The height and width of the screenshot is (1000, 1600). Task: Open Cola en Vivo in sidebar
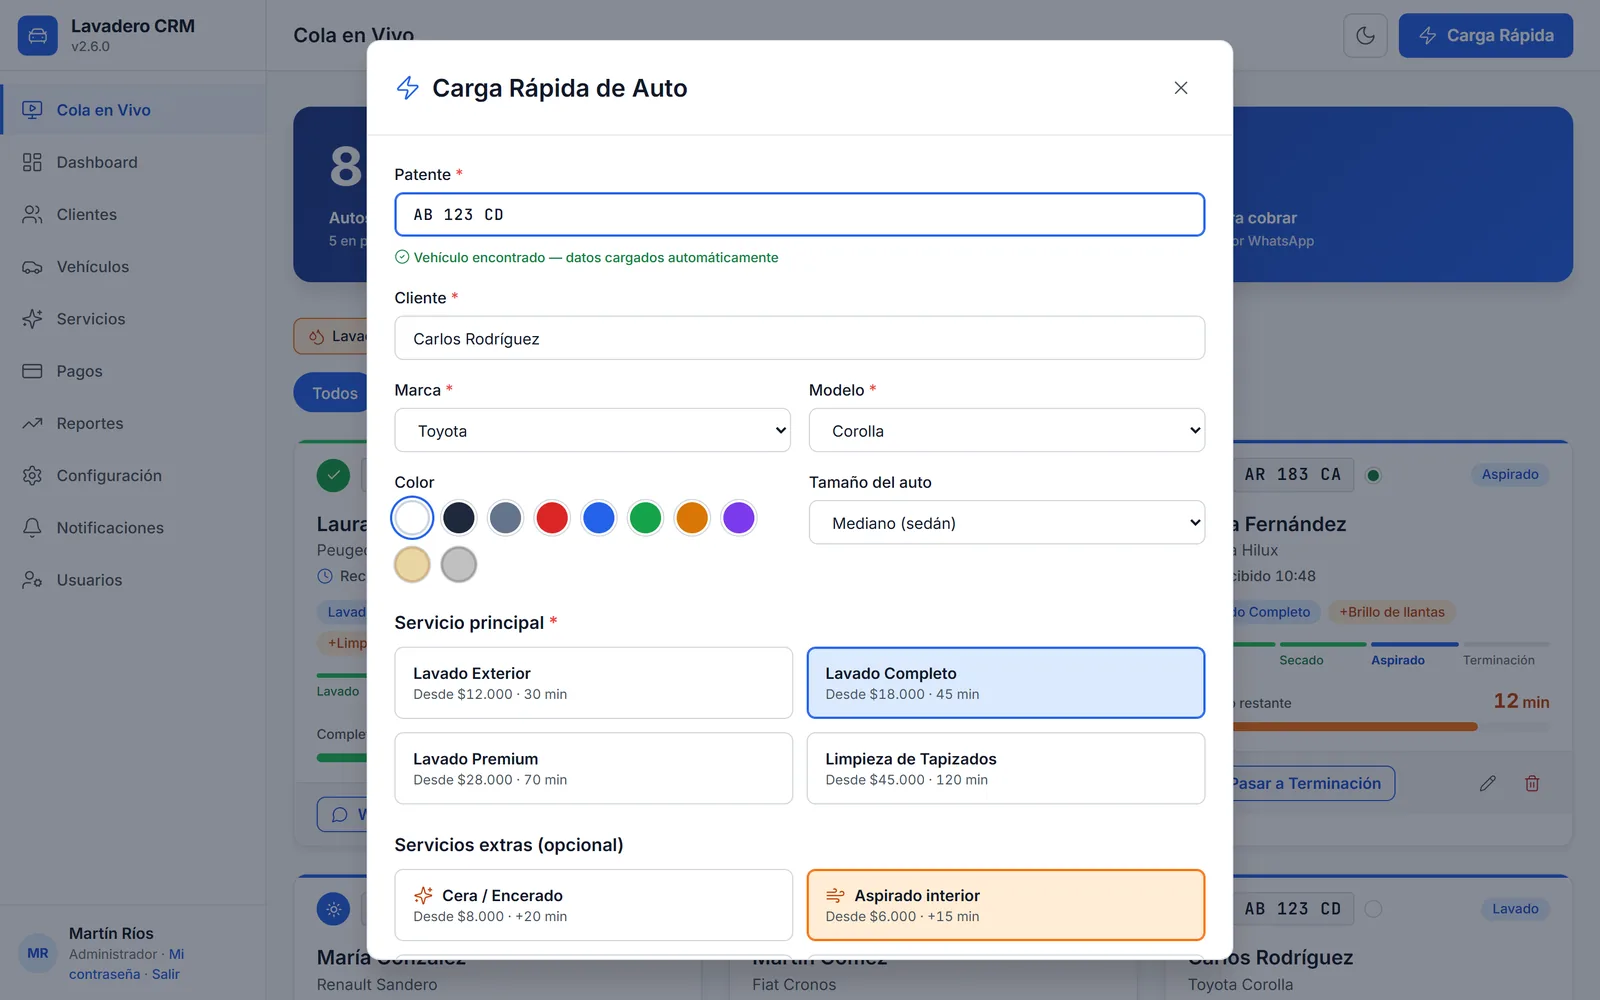click(133, 110)
